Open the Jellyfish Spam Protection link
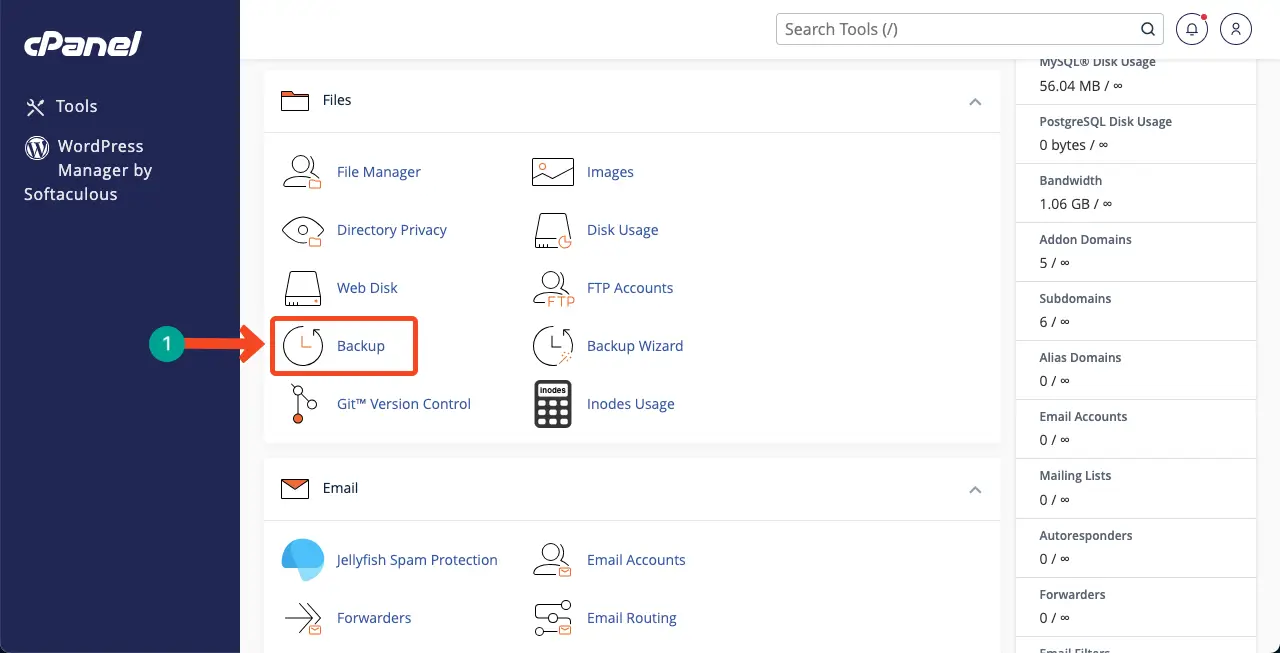Screen dimensions: 1280x653 (x=417, y=560)
